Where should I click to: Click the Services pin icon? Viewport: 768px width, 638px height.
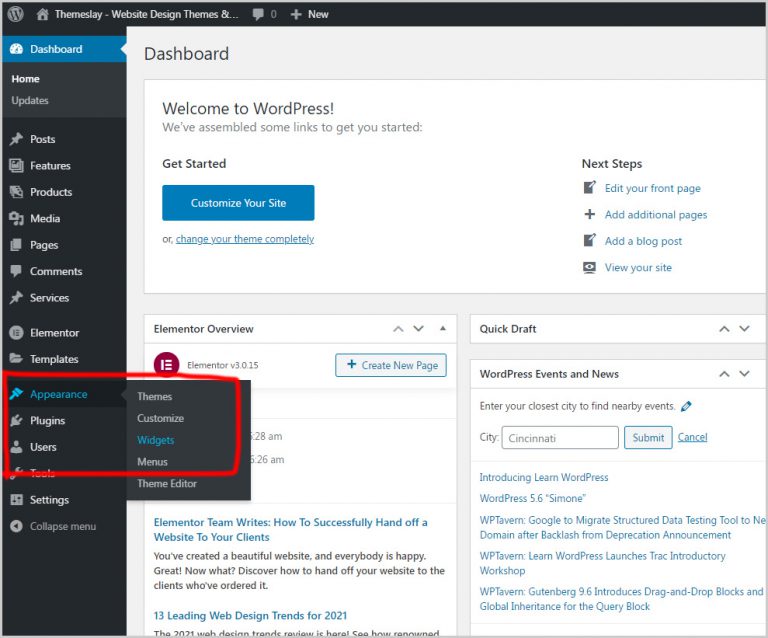point(16,298)
